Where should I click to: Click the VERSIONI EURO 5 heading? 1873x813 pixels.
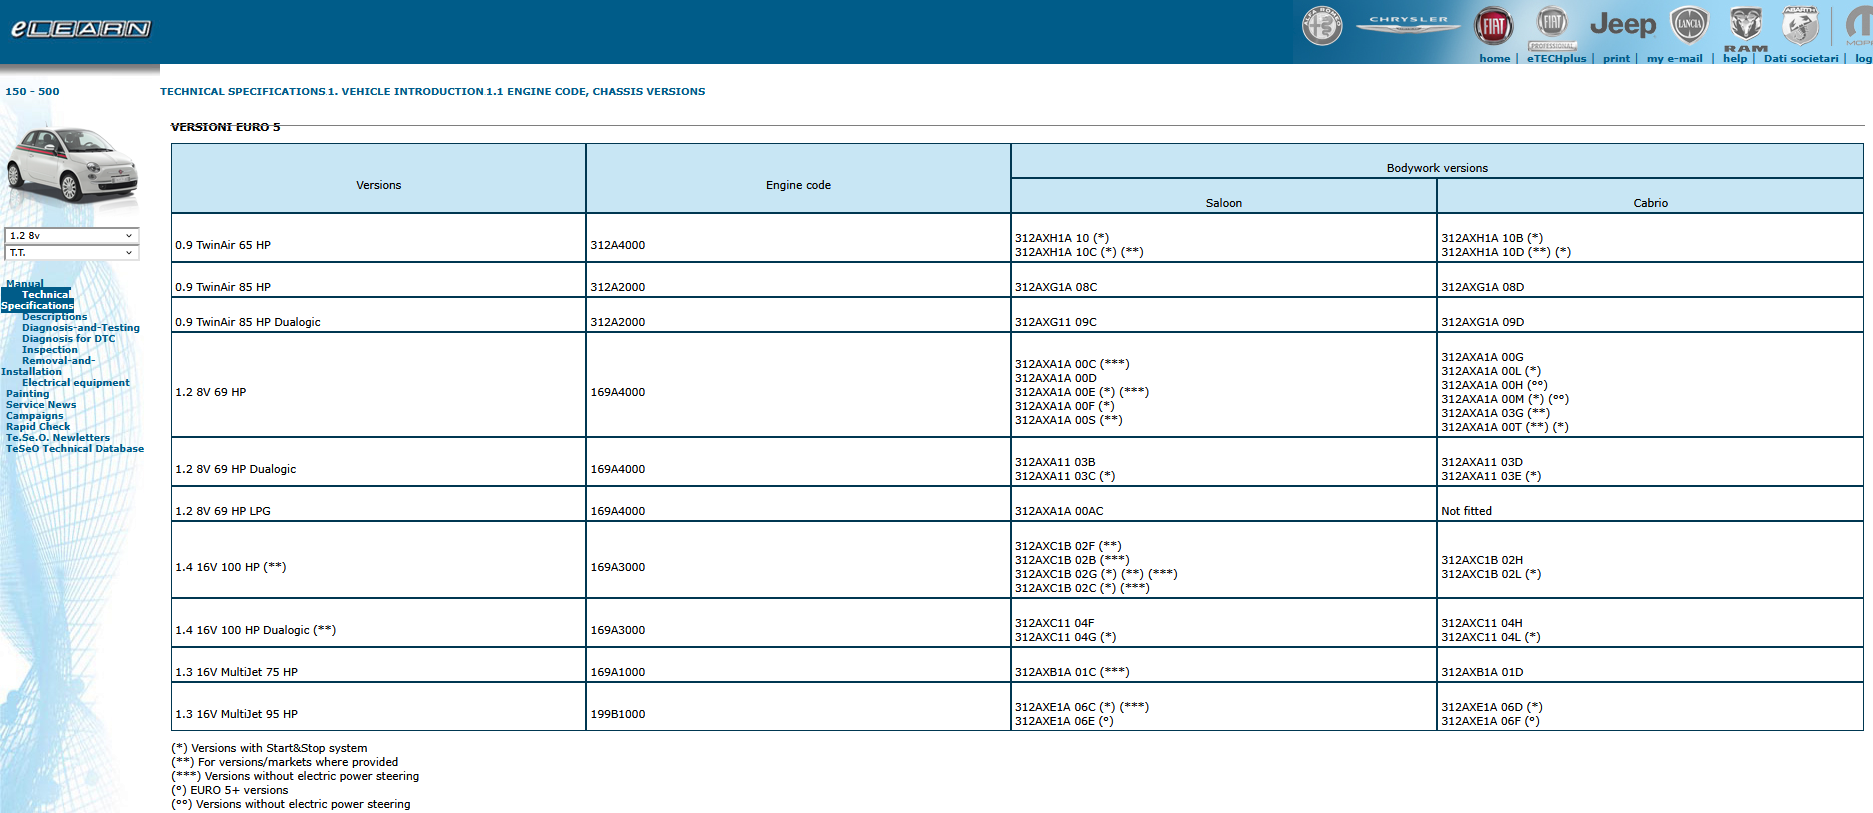click(226, 127)
